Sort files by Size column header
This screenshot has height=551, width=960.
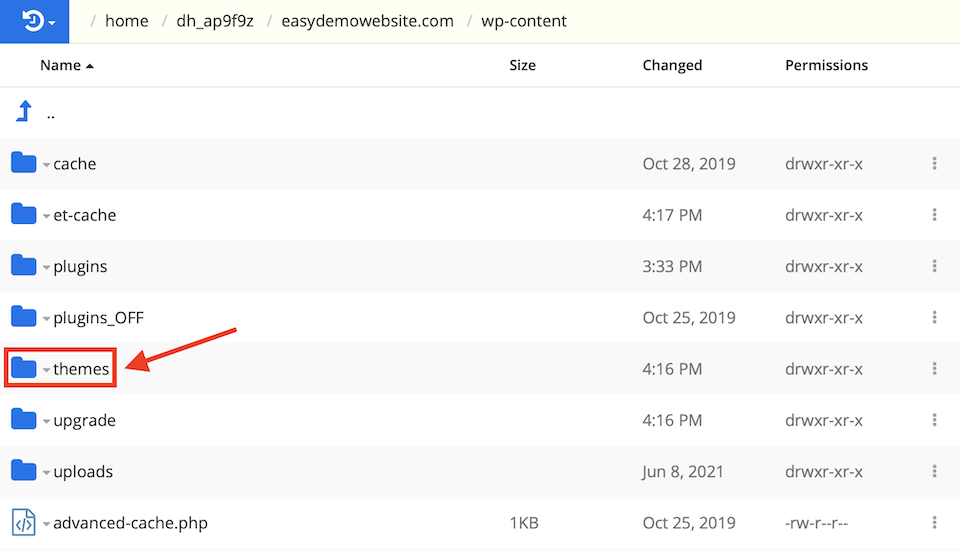[x=522, y=65]
